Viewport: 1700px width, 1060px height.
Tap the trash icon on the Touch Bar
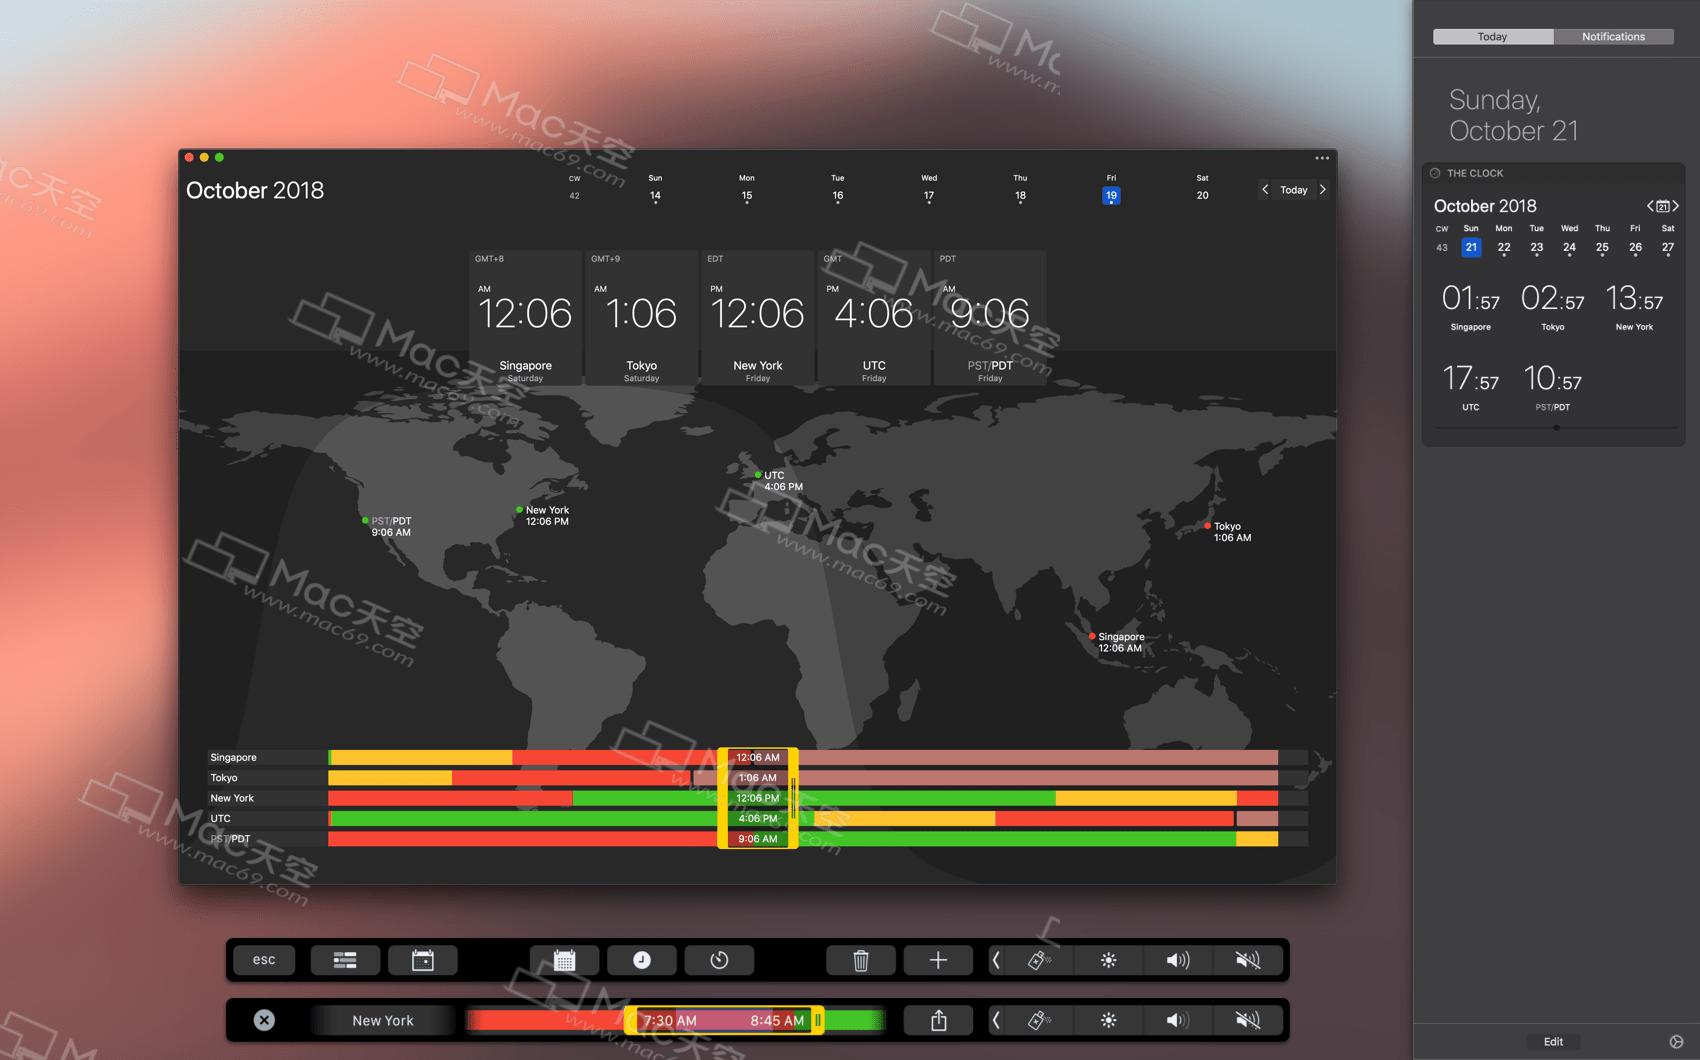(x=860, y=960)
